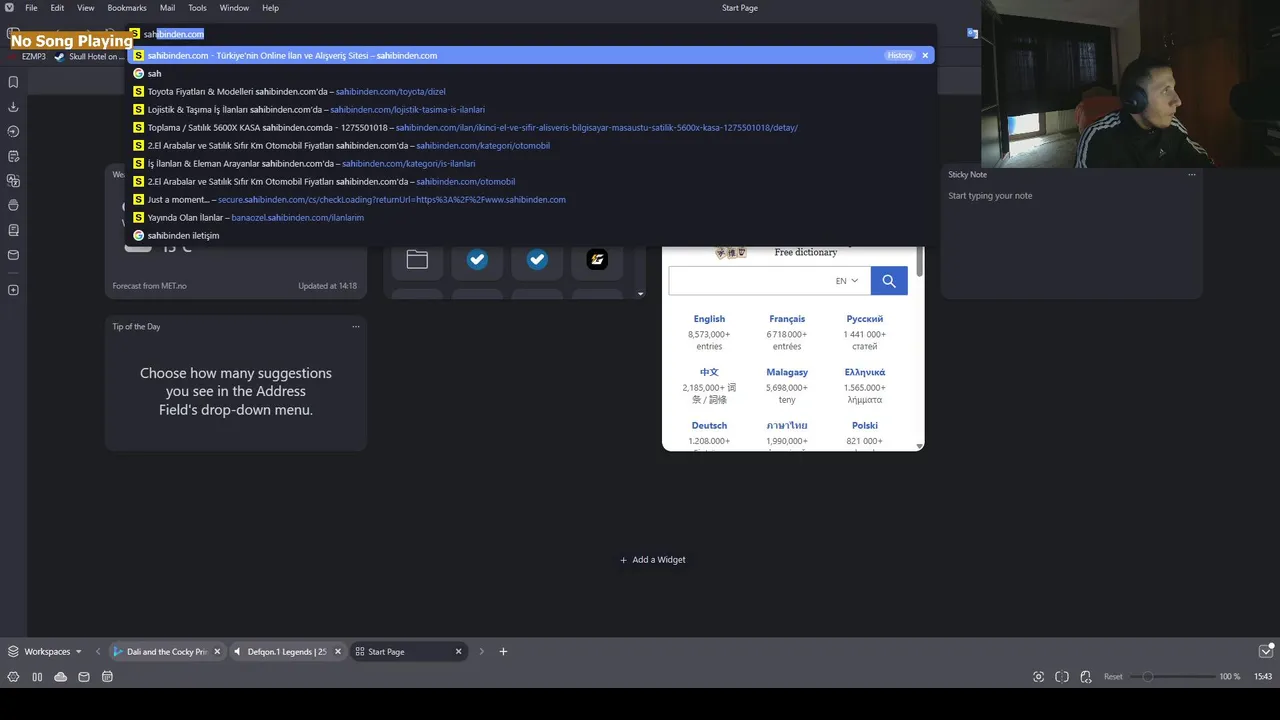Open the Français Wiktionary link
Screen dimensions: 1280x720
[787, 319]
